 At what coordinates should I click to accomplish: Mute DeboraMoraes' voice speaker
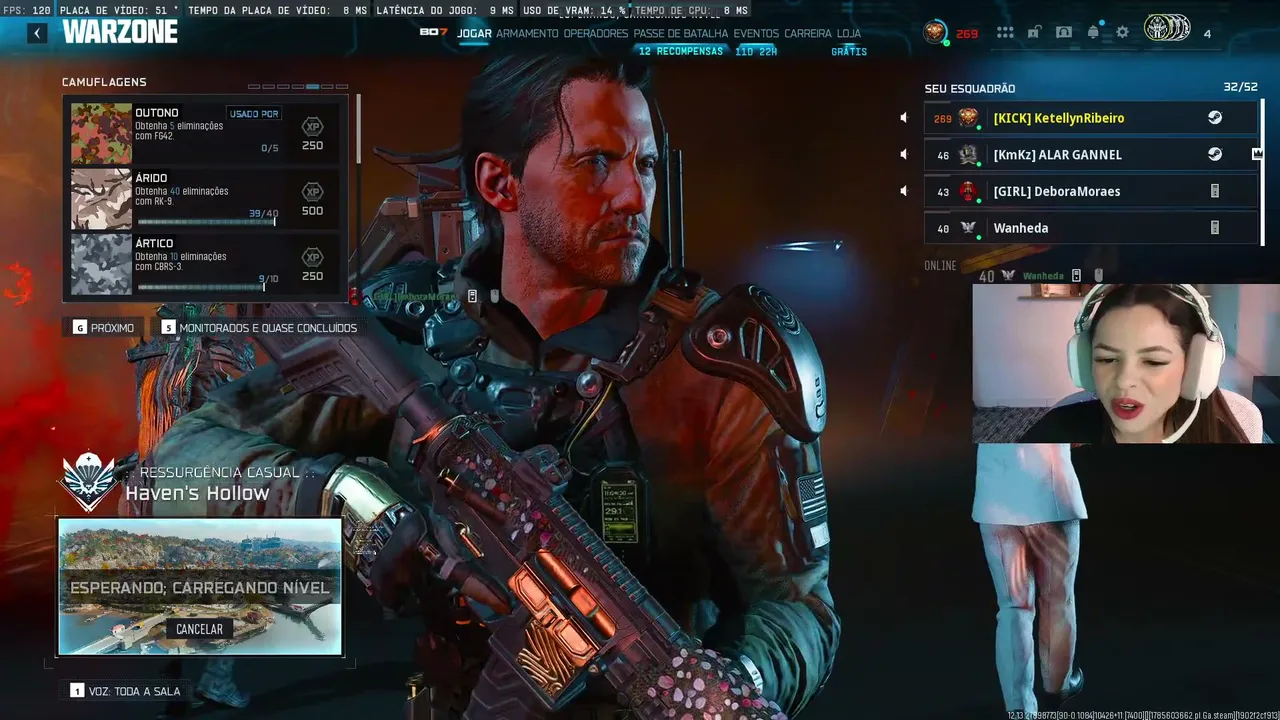tap(904, 191)
